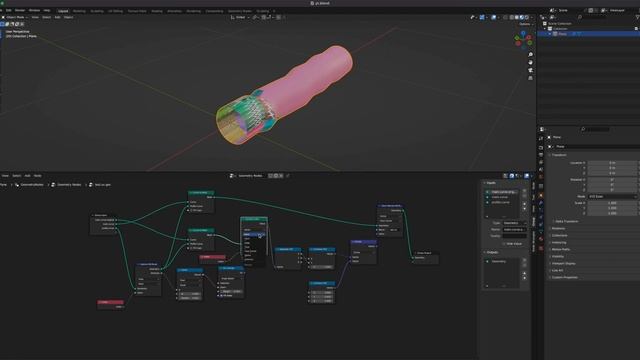Expand the Relations panel
Image resolution: width=640 pixels, height=360 pixels.
pyautogui.click(x=558, y=229)
